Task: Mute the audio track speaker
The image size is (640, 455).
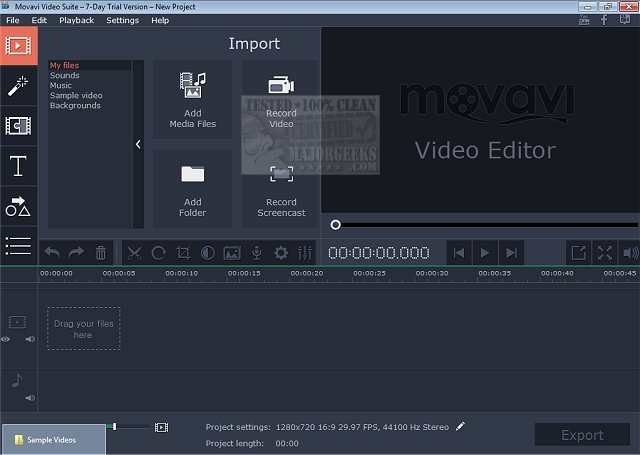Action: click(x=30, y=398)
